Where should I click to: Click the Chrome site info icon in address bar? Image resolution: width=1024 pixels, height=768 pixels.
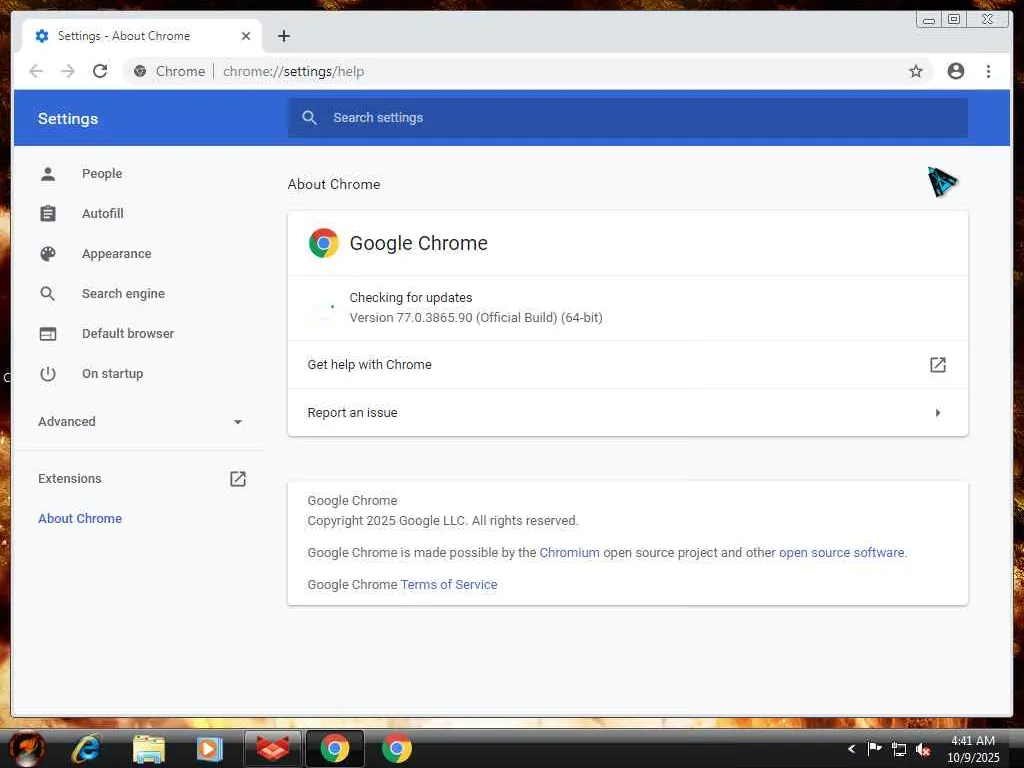pos(140,71)
